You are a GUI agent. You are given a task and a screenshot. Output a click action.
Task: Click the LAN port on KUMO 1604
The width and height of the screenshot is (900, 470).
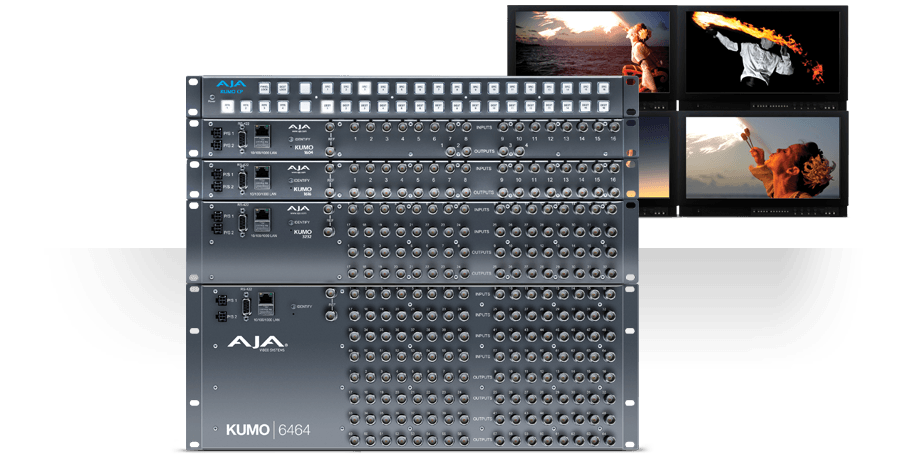(x=262, y=136)
